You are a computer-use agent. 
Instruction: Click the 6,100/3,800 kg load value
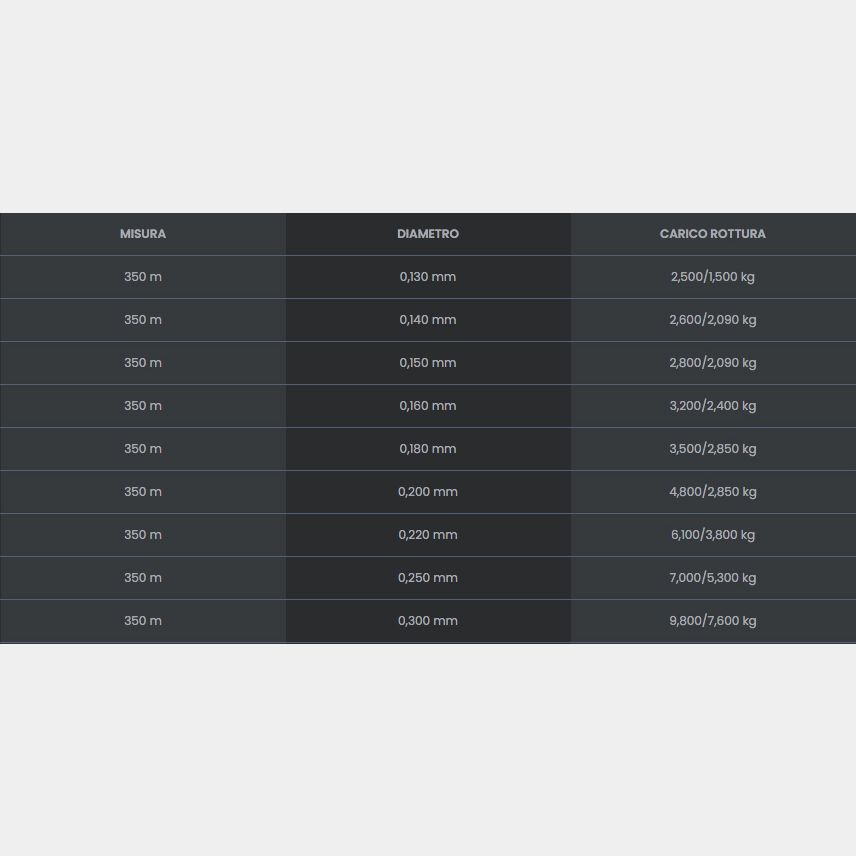coord(713,535)
